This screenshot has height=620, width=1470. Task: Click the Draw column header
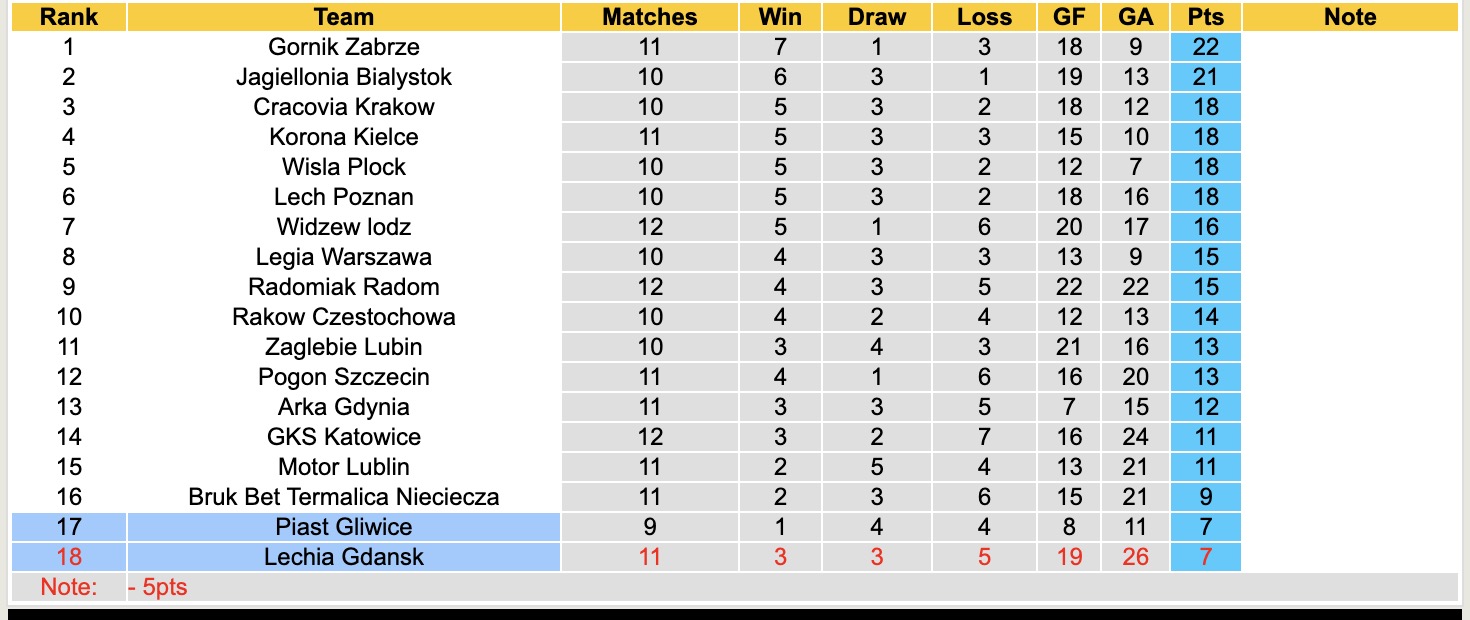[877, 17]
